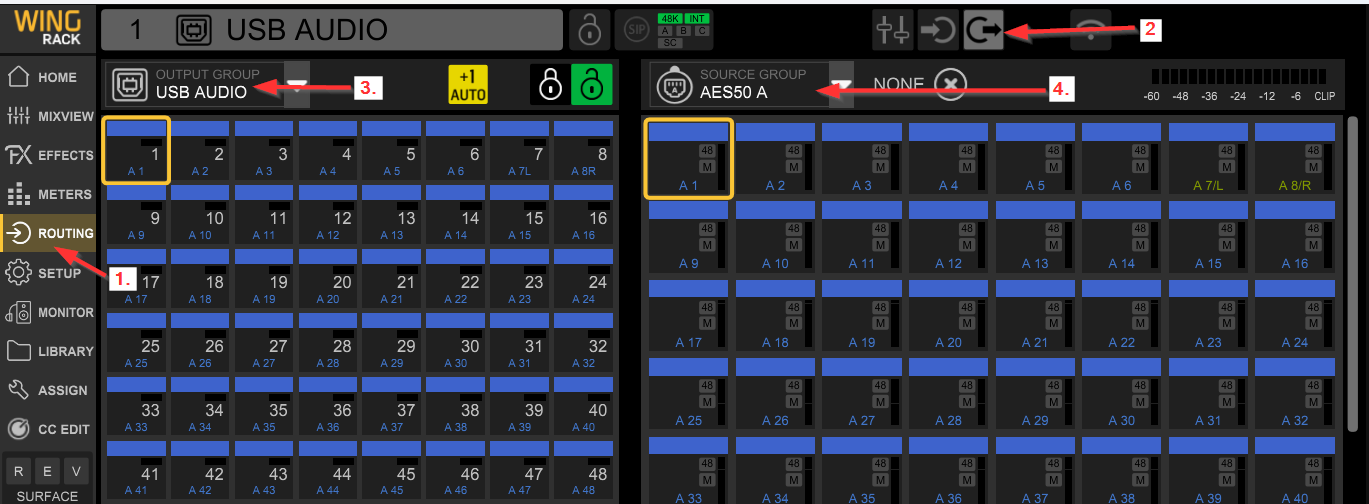
Task: Open the HOME page from the sidebar
Action: tap(48, 77)
